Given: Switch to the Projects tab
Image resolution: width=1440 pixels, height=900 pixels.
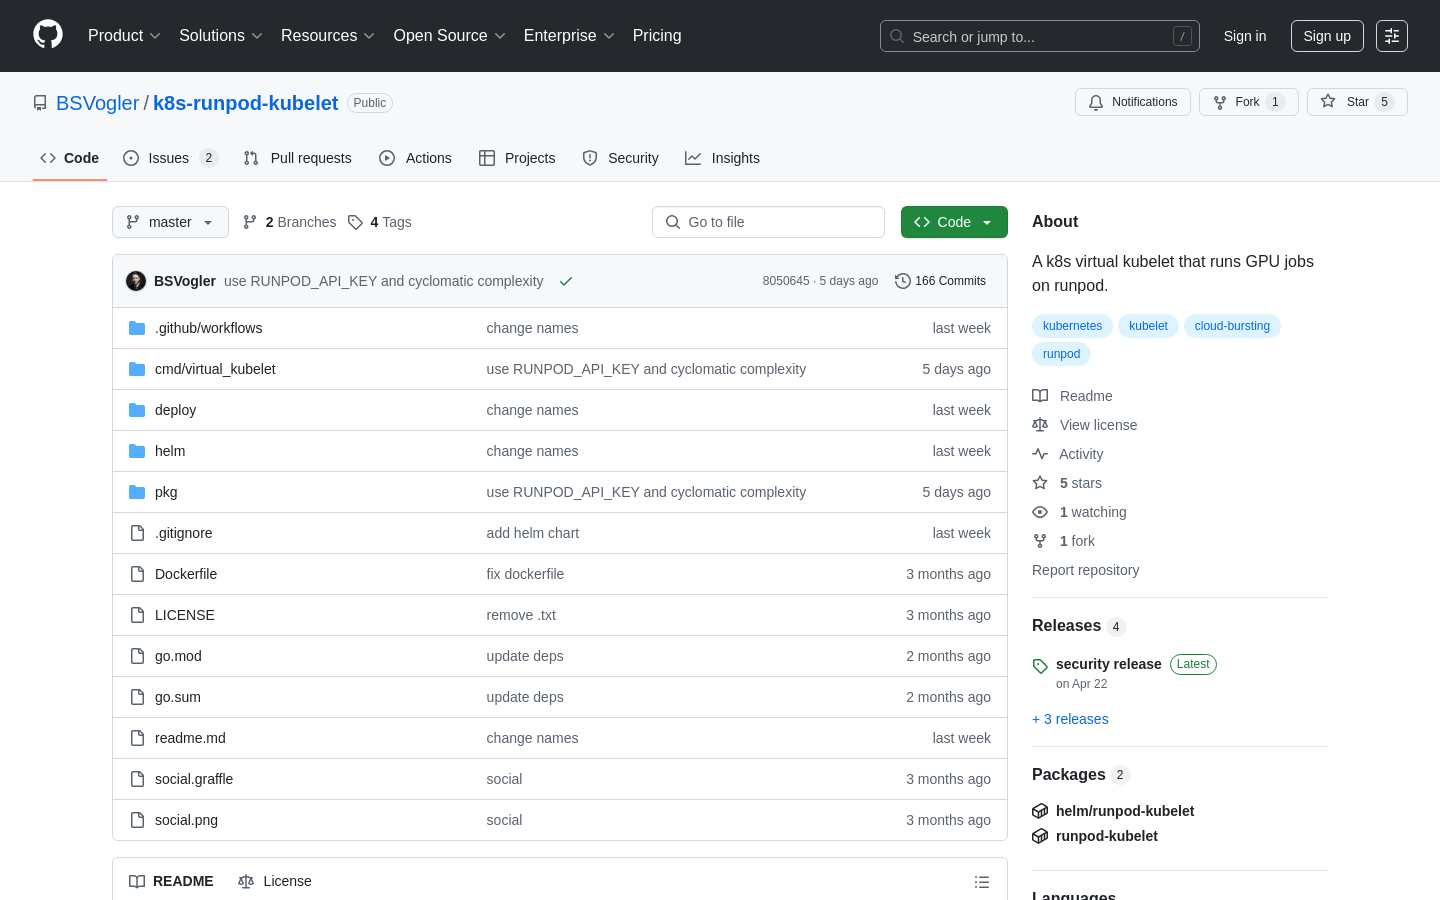Looking at the screenshot, I should [x=517, y=158].
